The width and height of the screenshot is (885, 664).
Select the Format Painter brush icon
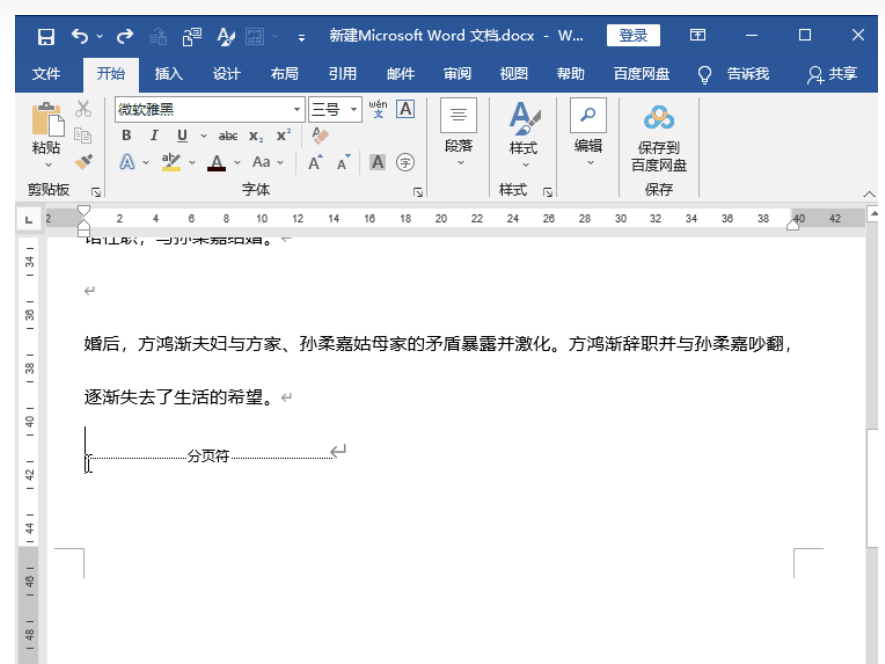click(x=83, y=161)
